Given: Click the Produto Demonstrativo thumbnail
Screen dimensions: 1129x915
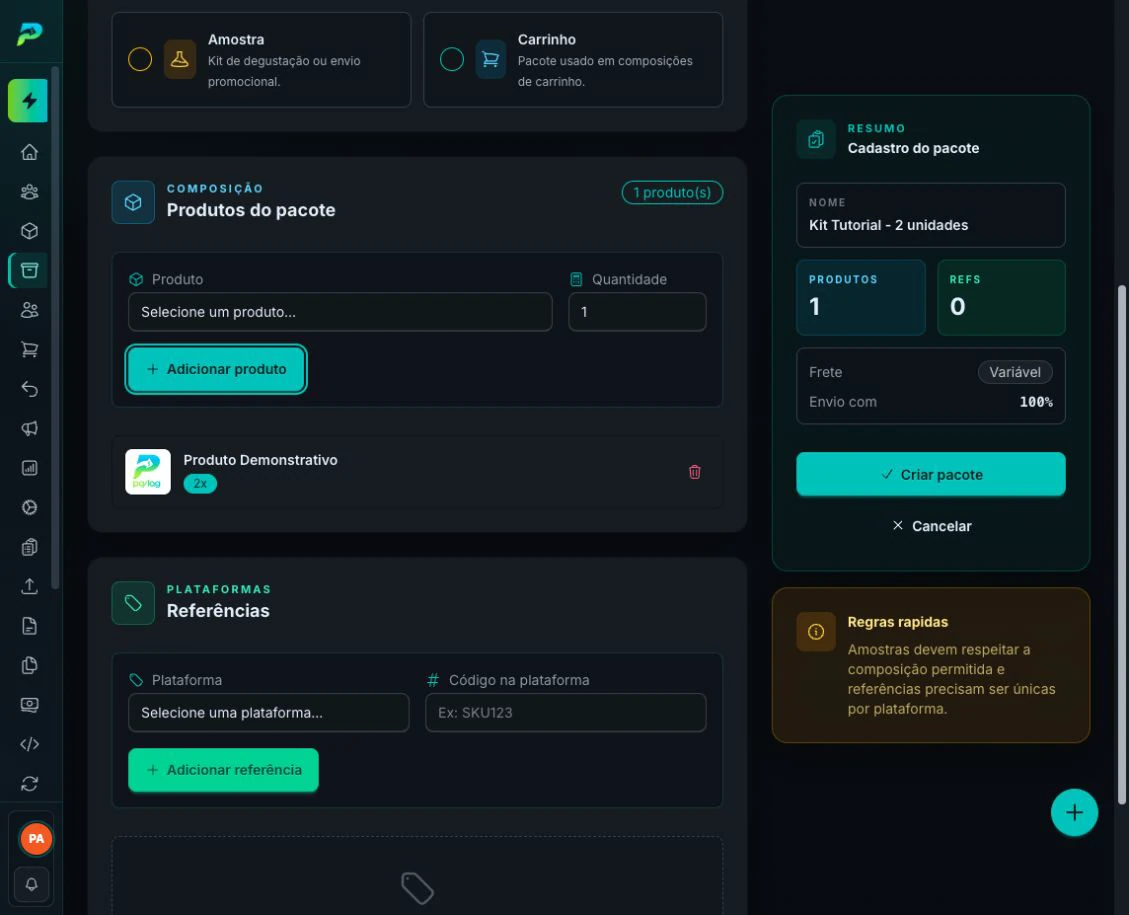Looking at the screenshot, I should tap(148, 472).
